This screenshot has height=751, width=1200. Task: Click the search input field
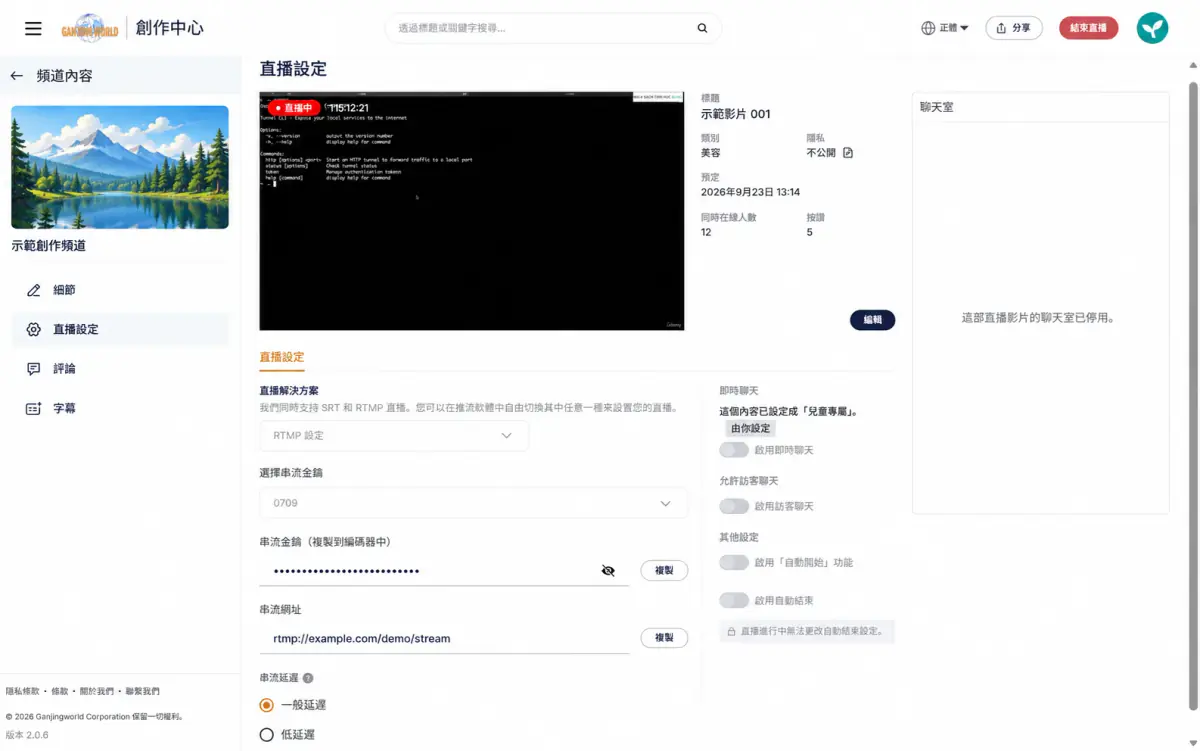click(540, 28)
